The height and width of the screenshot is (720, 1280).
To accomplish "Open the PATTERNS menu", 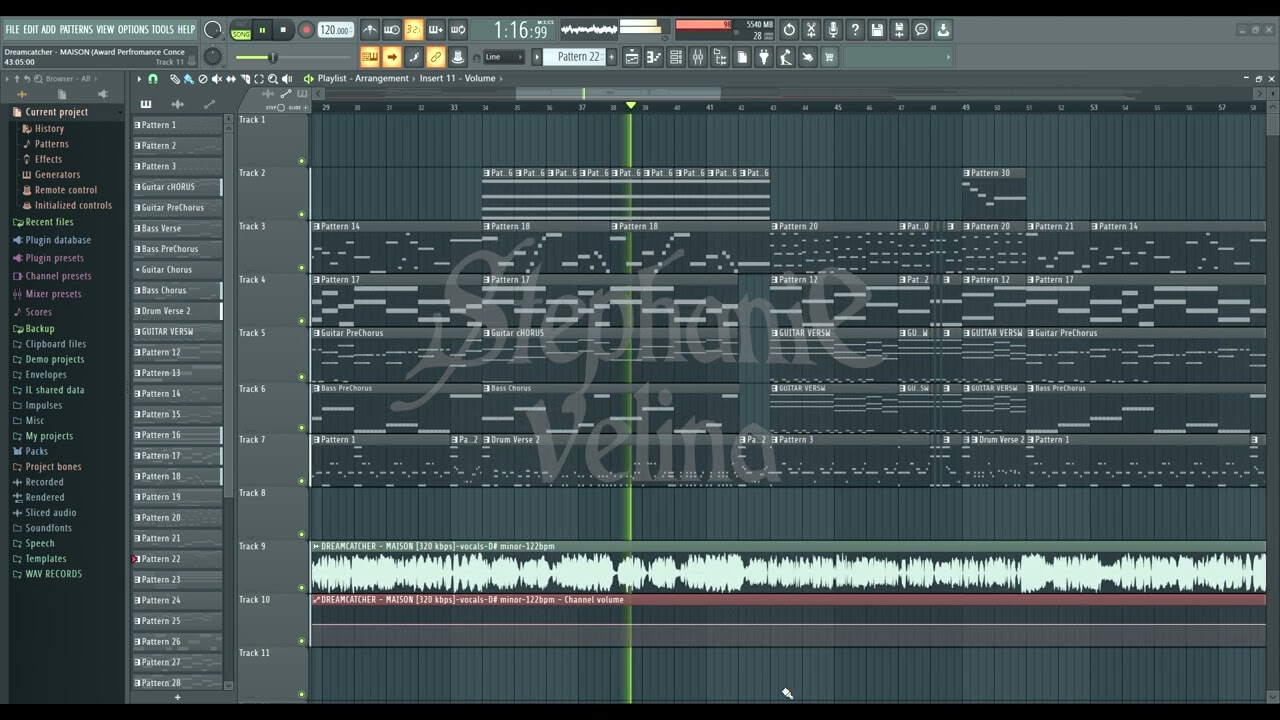I will pyautogui.click(x=75, y=30).
